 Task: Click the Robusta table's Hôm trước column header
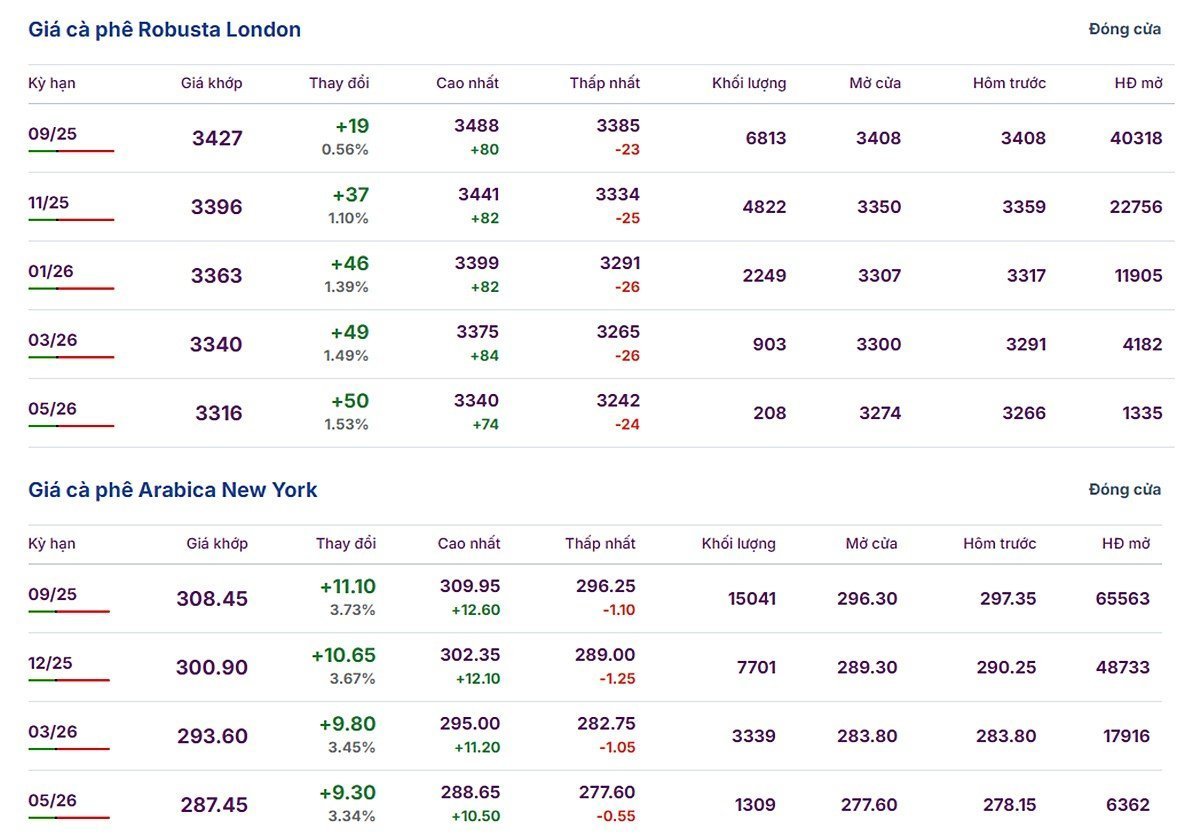pyautogui.click(x=1009, y=83)
